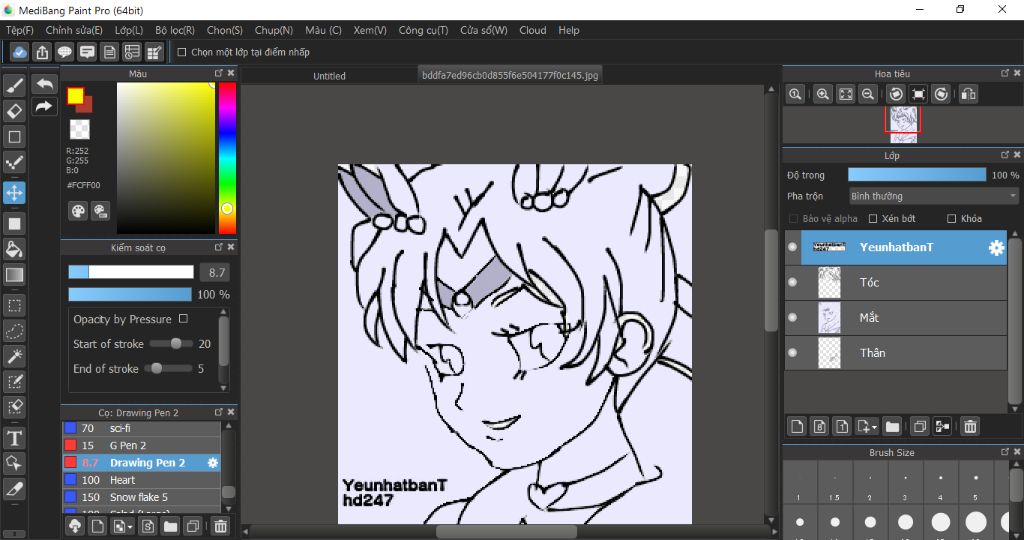
Task: Select the G Pen 2 brush
Action: point(142,445)
